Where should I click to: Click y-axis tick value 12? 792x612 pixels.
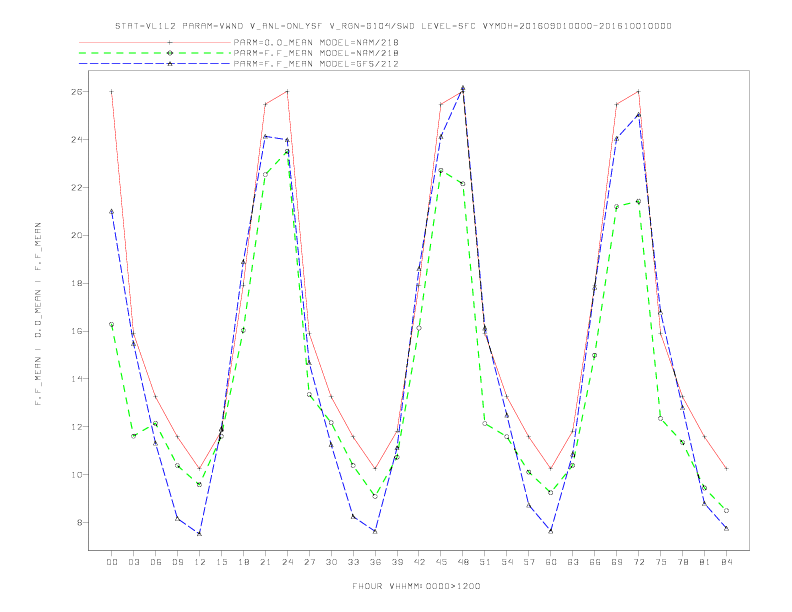tap(76, 427)
